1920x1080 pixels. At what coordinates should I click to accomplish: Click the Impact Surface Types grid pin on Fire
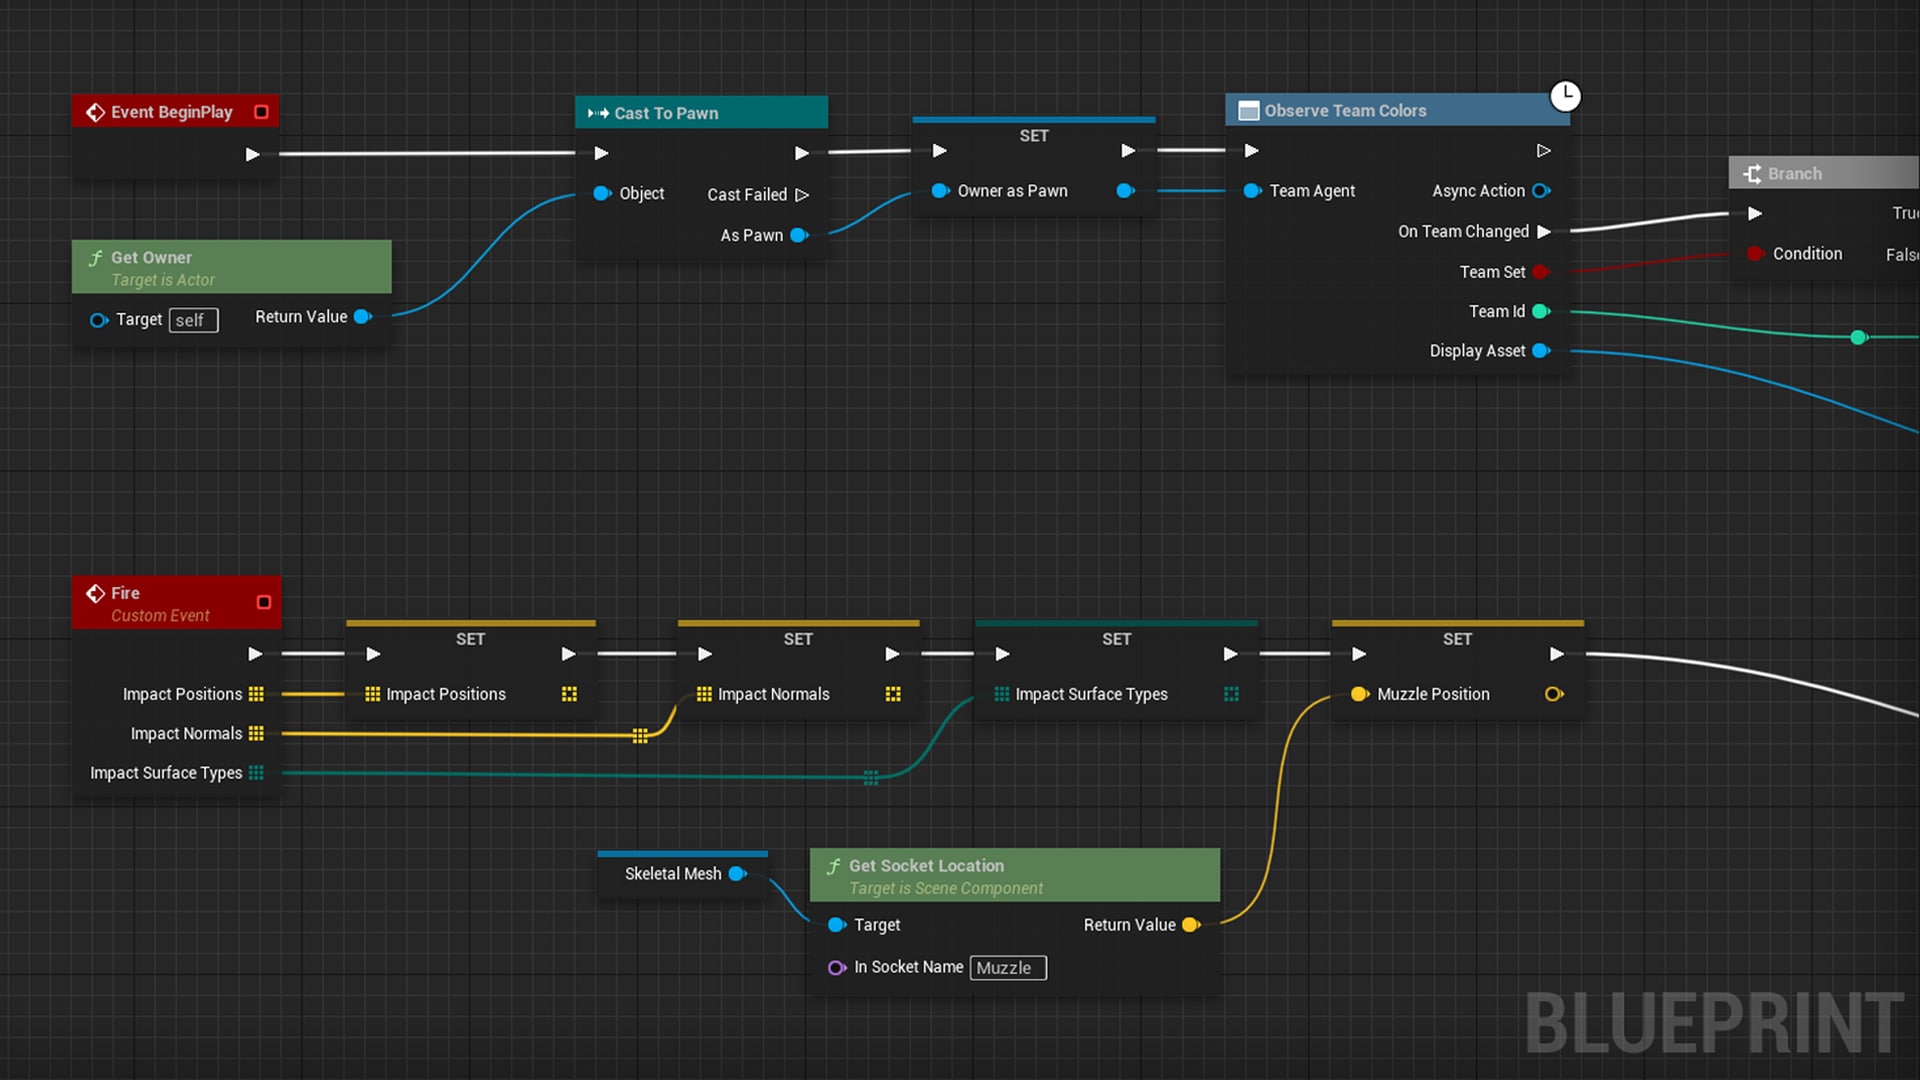pos(257,772)
